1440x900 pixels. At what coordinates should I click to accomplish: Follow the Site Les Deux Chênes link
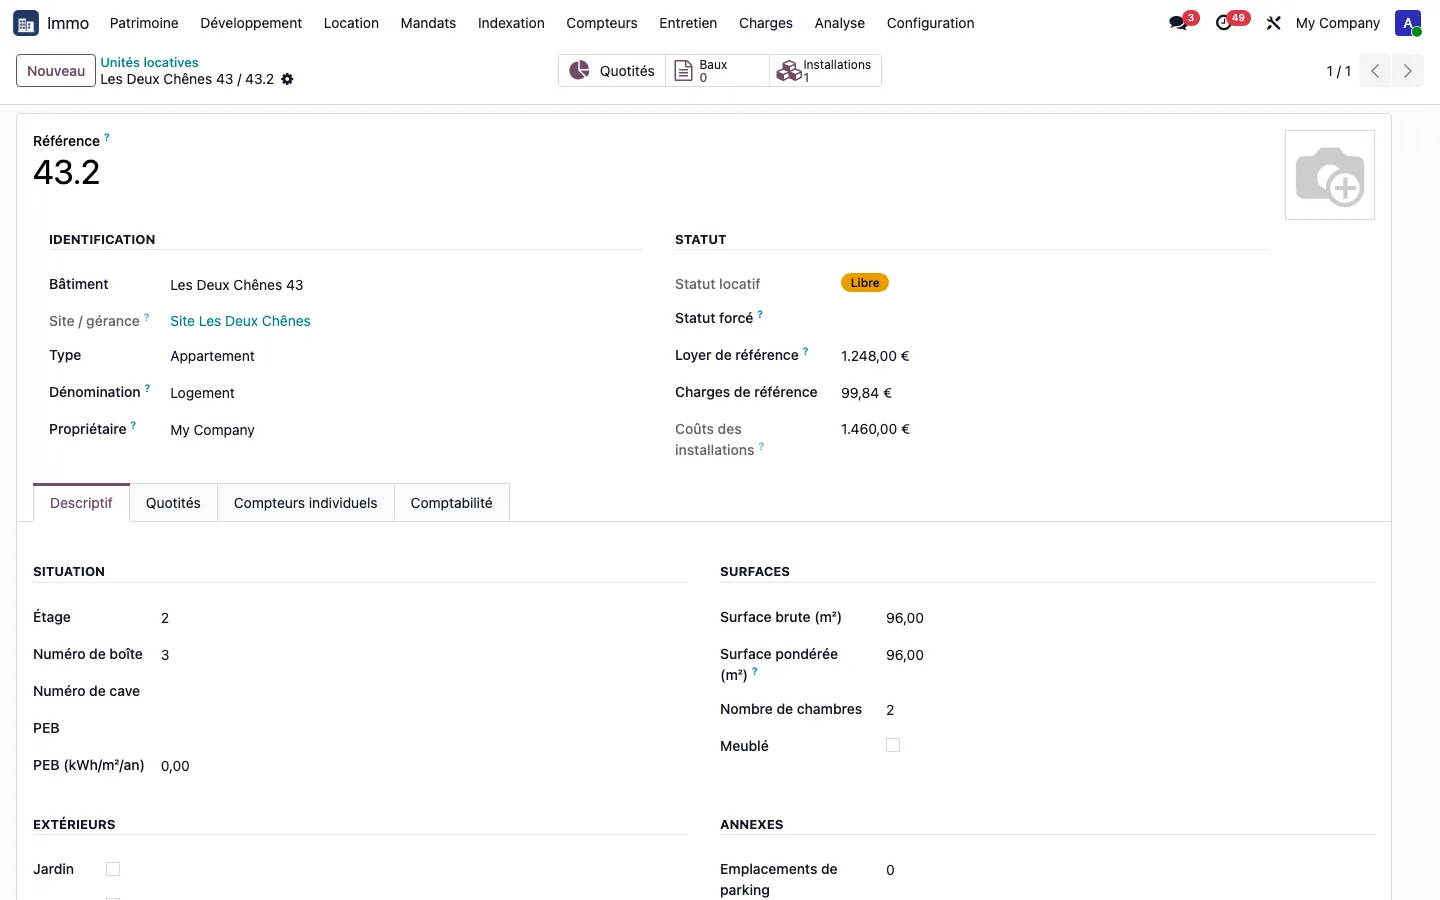coord(240,321)
